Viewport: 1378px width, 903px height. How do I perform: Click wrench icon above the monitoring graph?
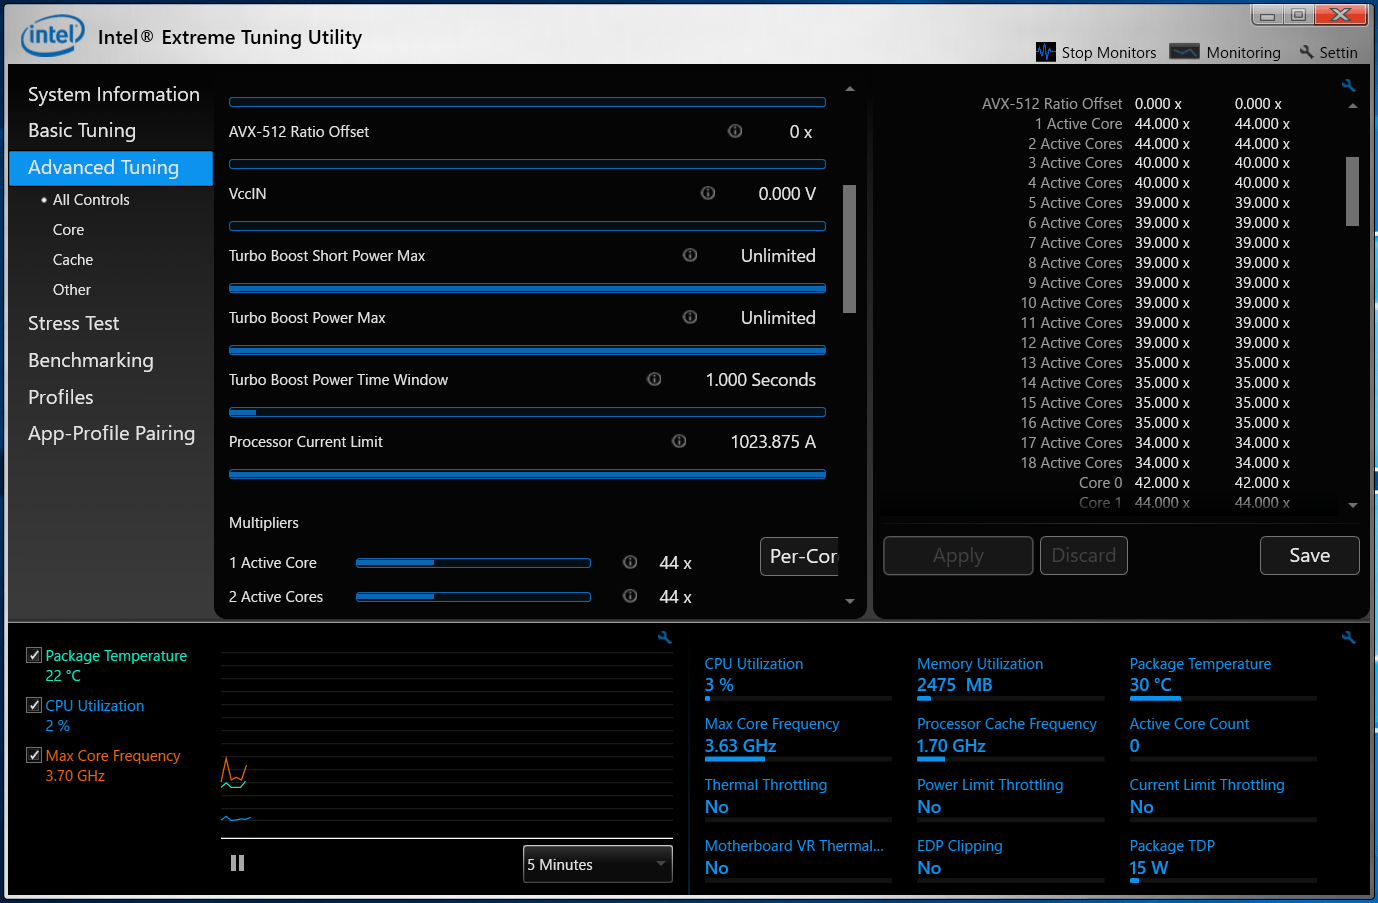point(664,637)
